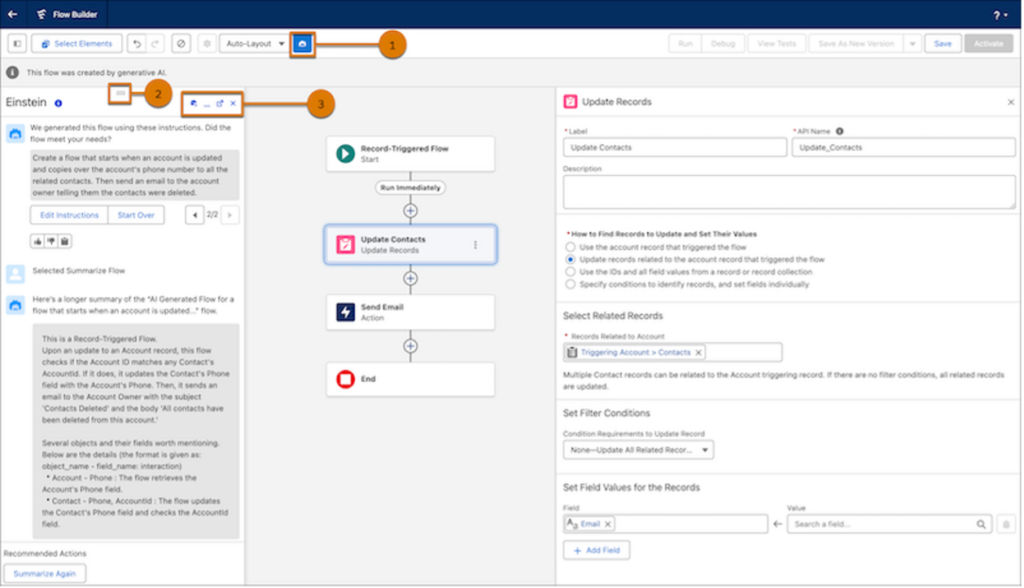Minimize the Einstein panel
The width and height of the screenshot is (1024, 588).
(x=206, y=104)
